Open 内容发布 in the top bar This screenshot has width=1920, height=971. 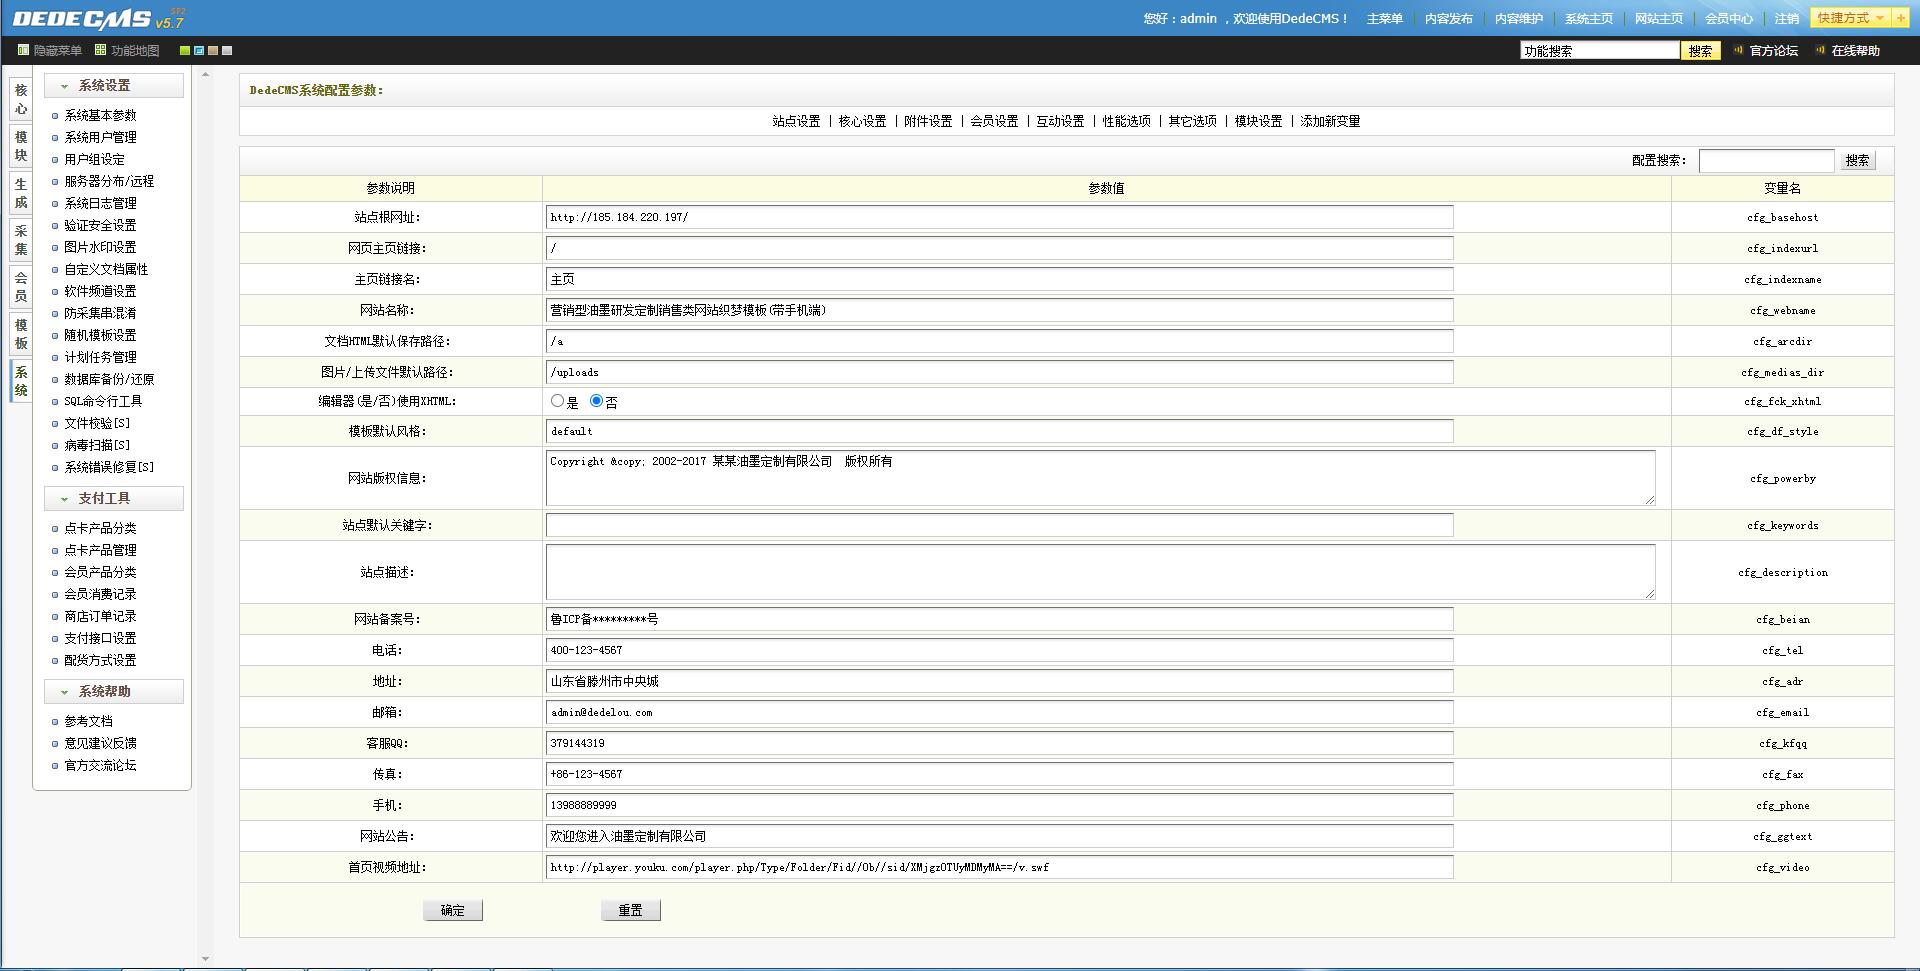pos(1449,18)
